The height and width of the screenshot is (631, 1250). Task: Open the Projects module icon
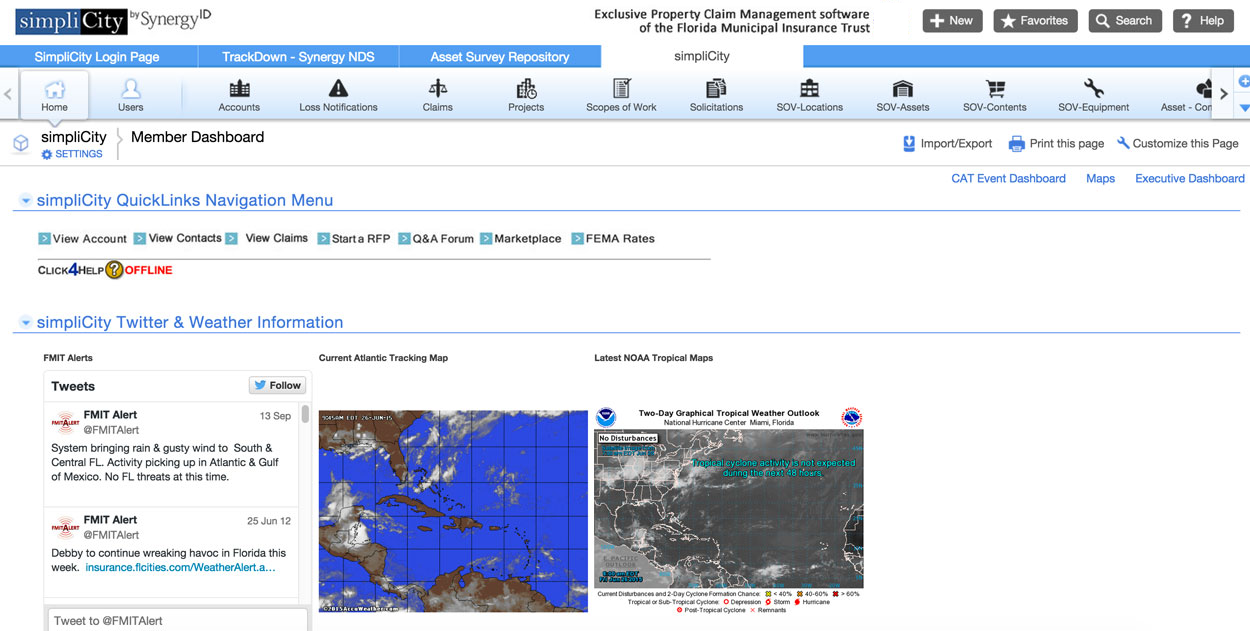(526, 89)
